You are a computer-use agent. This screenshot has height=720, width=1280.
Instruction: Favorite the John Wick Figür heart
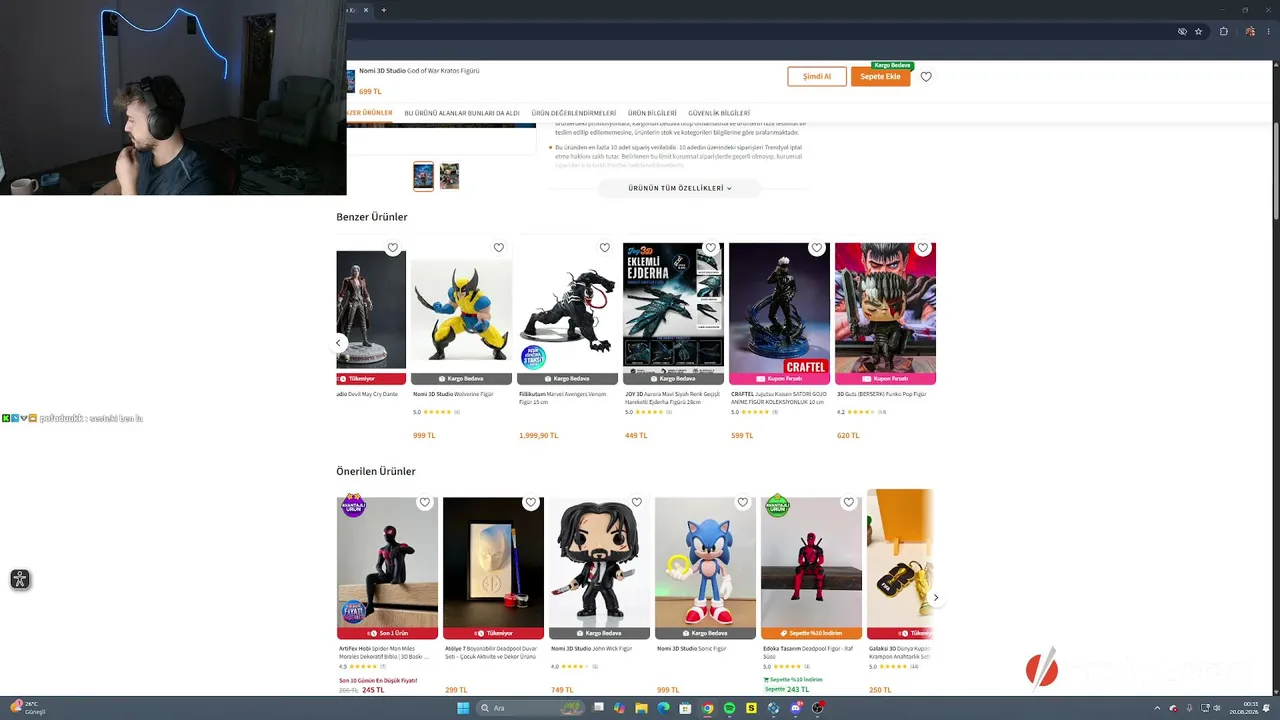point(637,503)
